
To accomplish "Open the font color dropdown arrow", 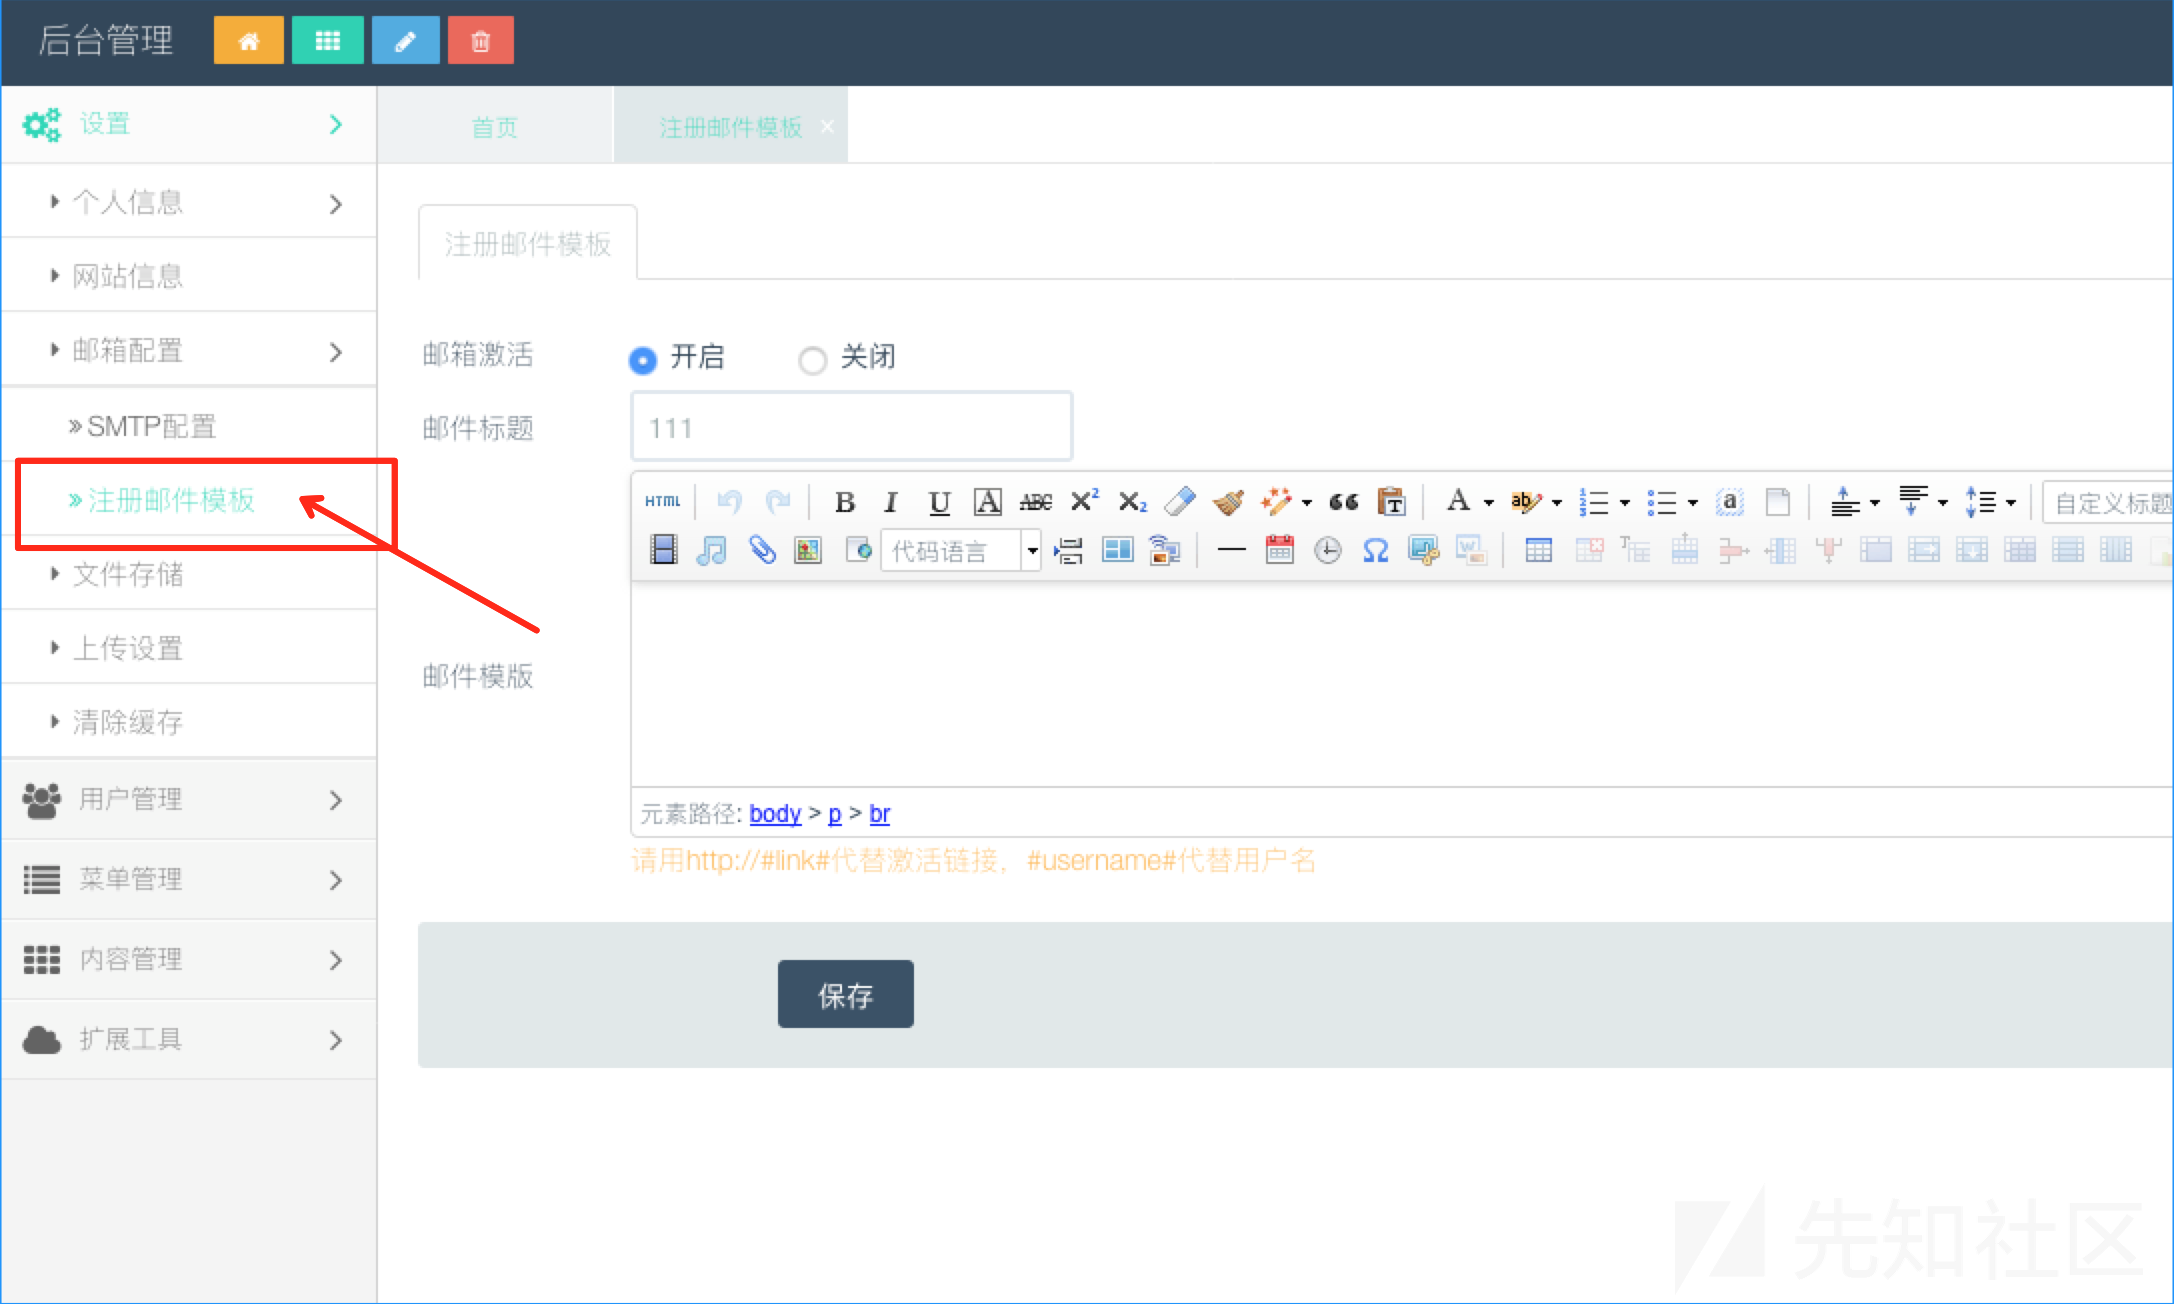I will (1488, 503).
